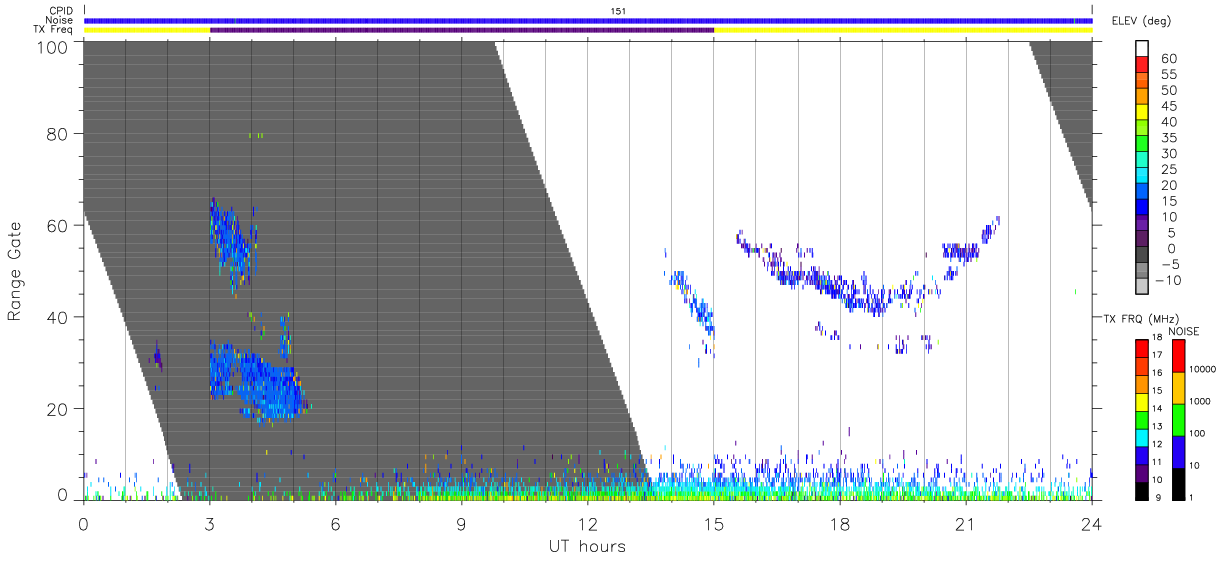Screen dimensions: 1228x567
Task: Click the "18" tick on the TX FRQ colorbar
Action: (x=1158, y=339)
